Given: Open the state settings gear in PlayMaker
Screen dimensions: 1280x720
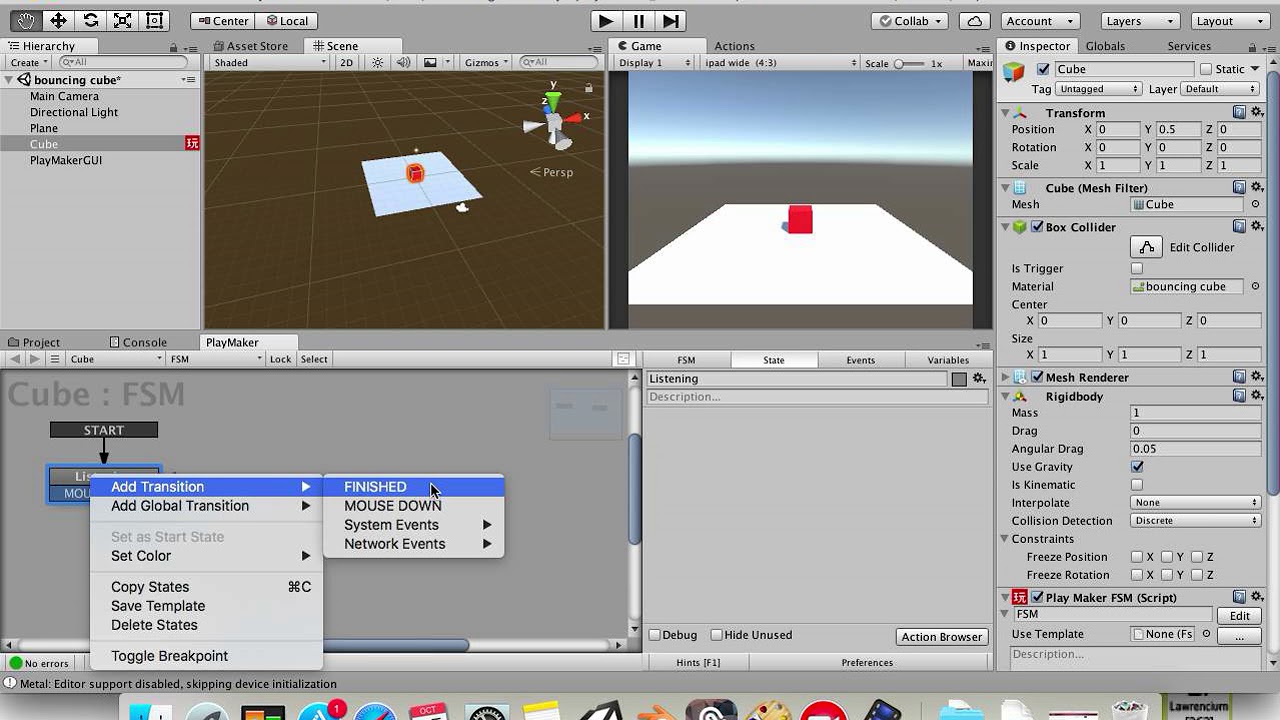Looking at the screenshot, I should (x=979, y=379).
